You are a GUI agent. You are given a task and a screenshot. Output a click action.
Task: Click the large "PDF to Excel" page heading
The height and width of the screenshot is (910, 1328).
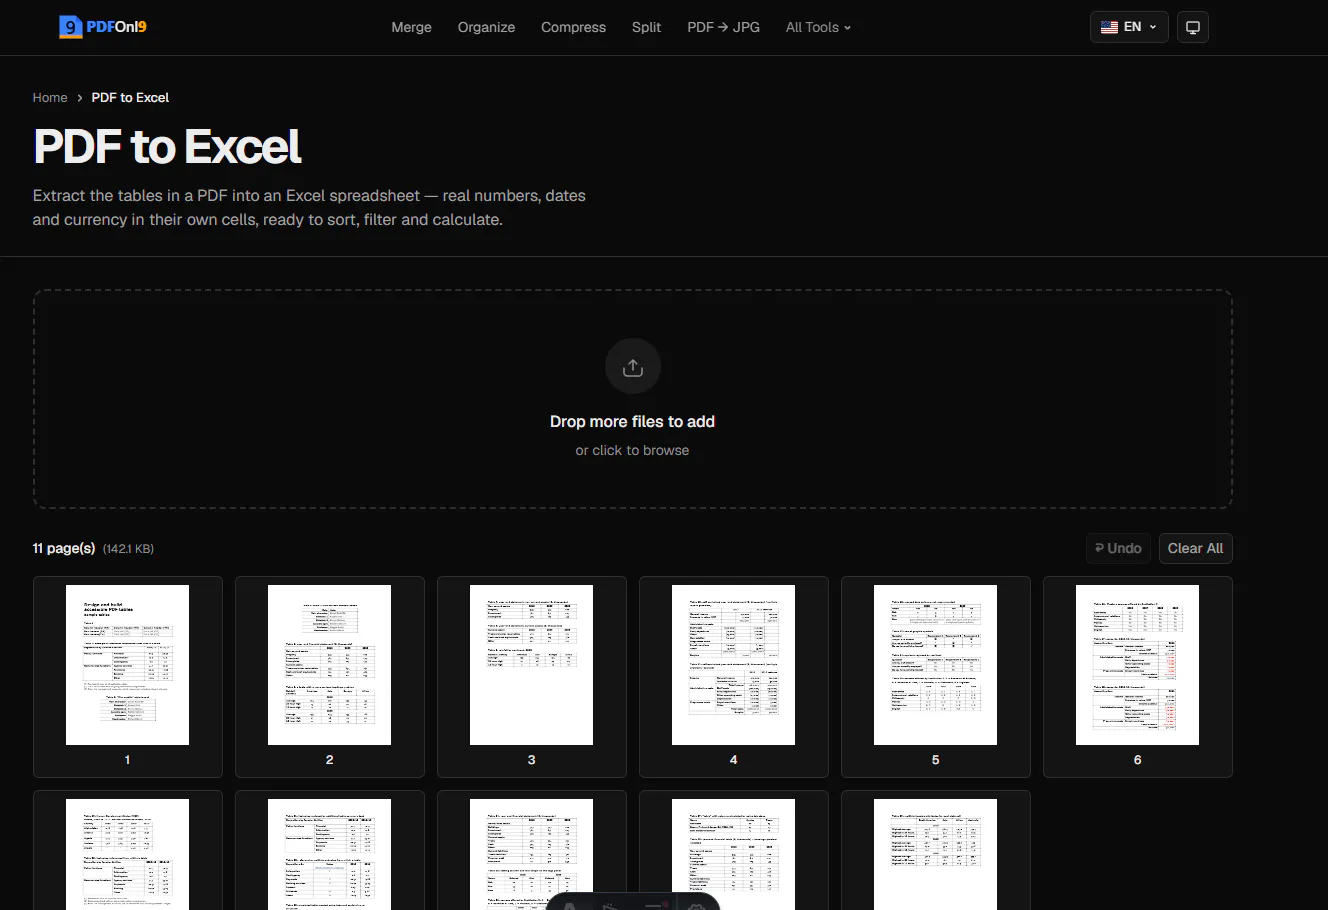167,147
